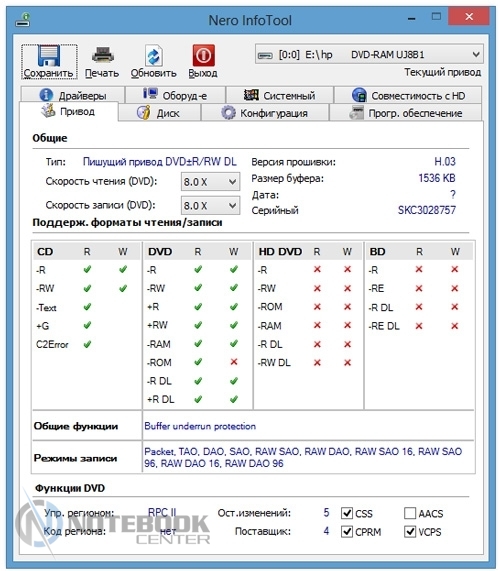Maximize the Nero InfoTool window
500x571 pixels.
(x=436, y=17)
